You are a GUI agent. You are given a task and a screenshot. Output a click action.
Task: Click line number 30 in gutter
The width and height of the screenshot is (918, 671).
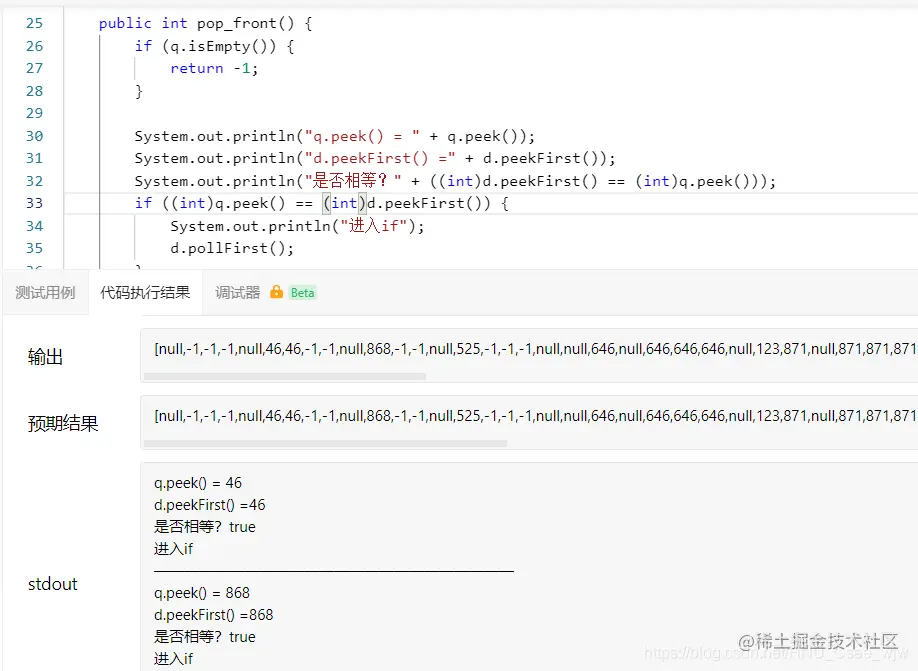[35, 136]
